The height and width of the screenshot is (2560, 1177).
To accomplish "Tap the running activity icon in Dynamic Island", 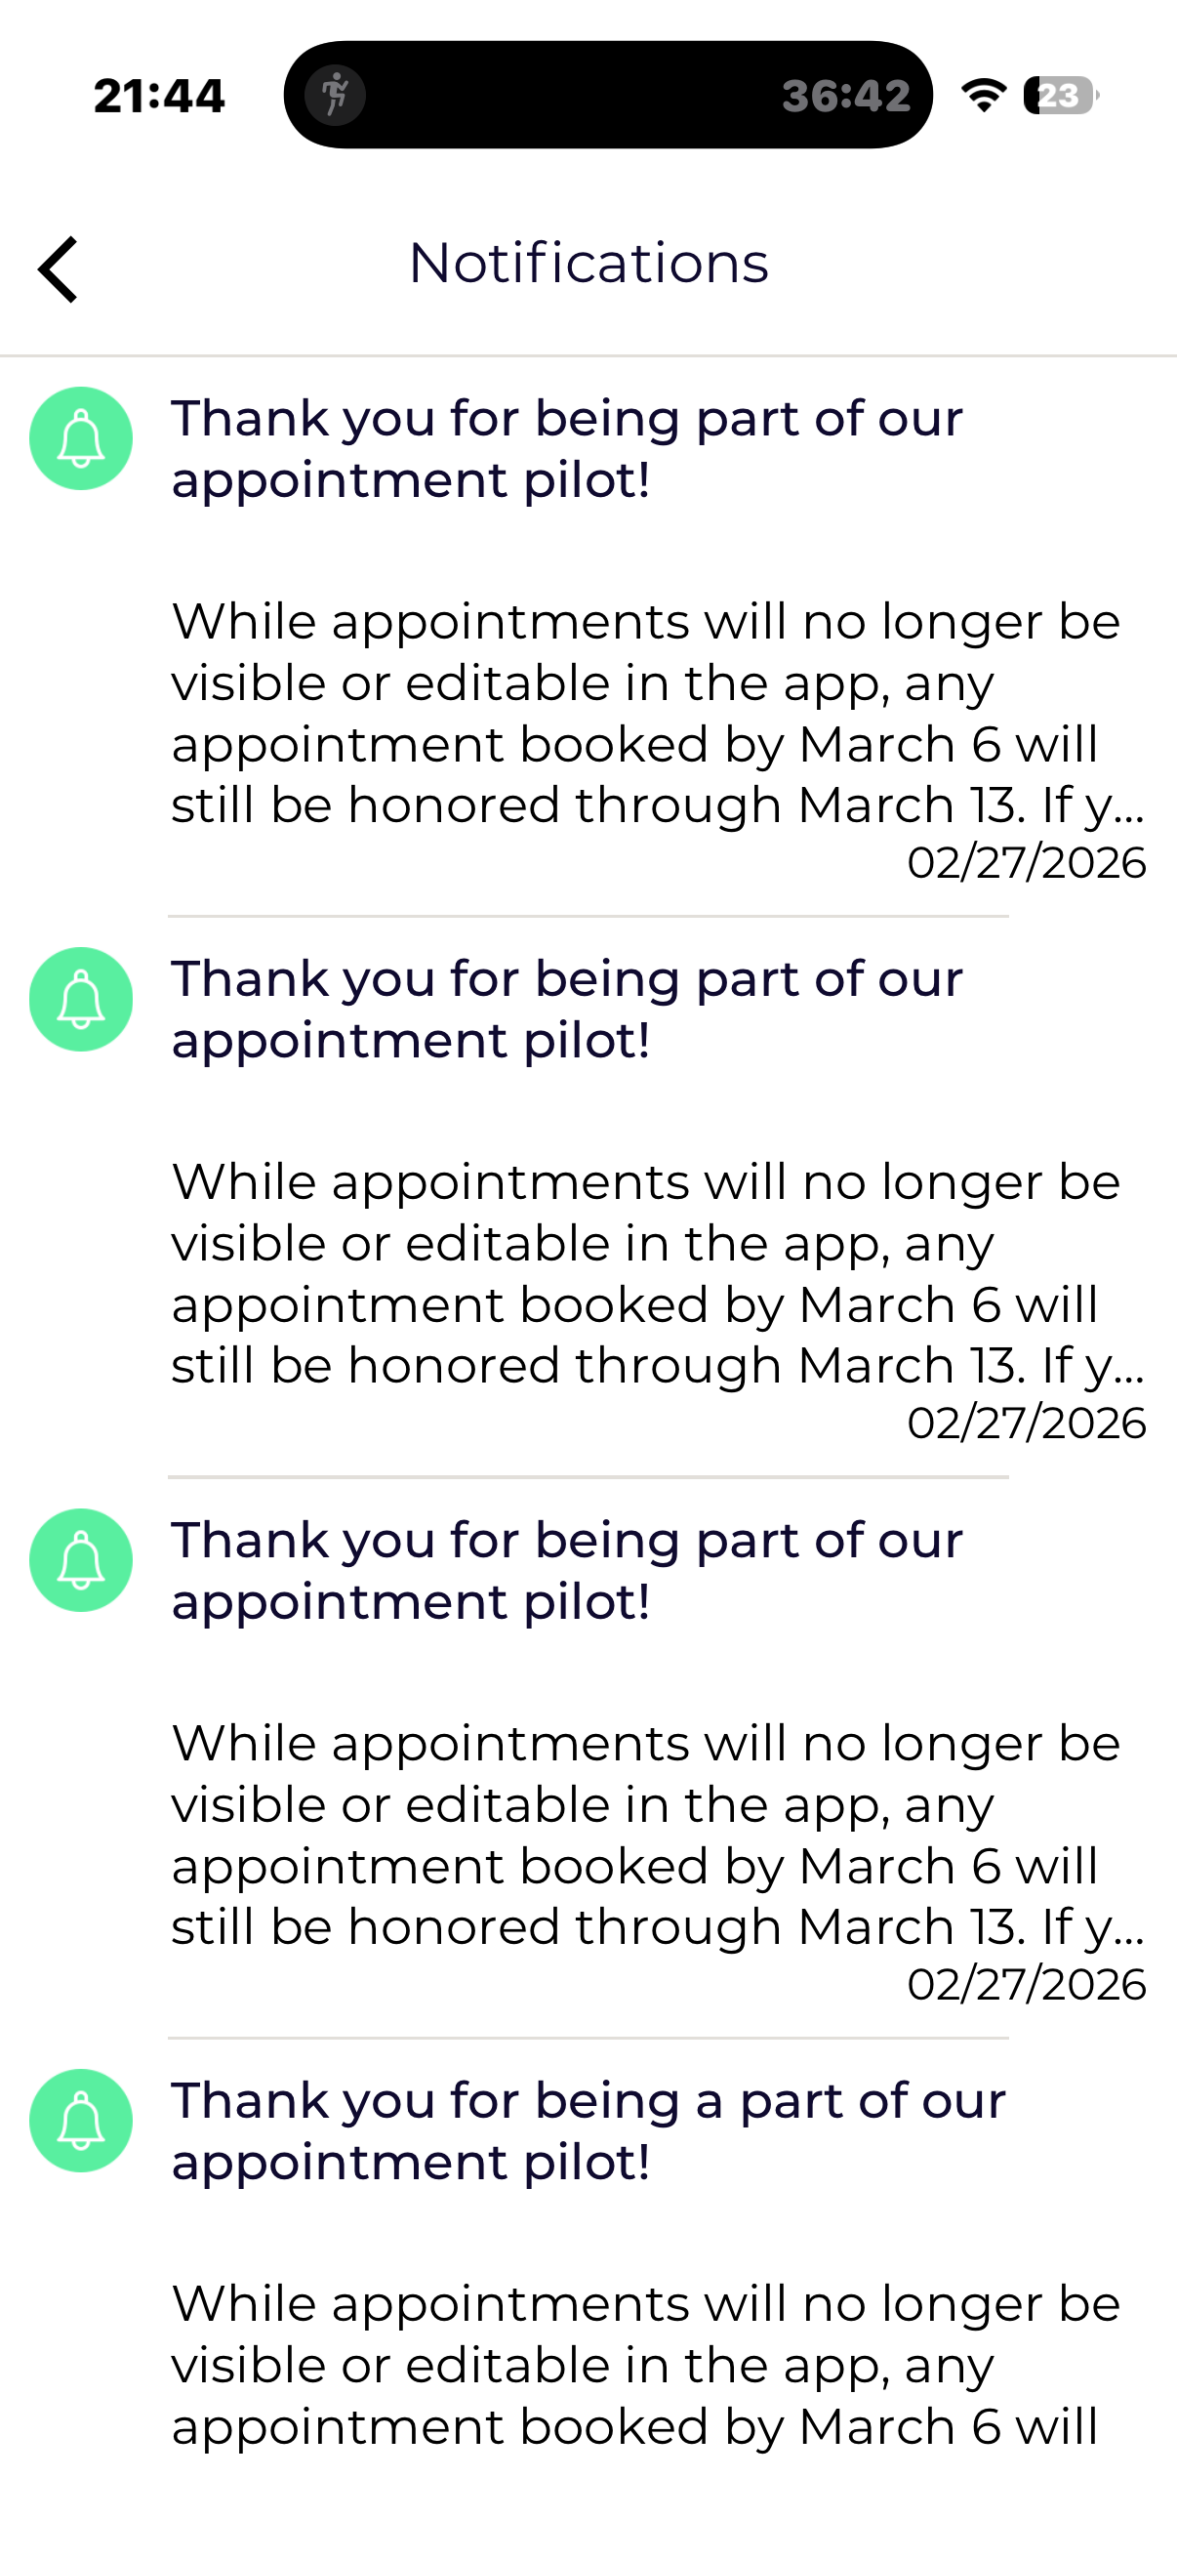I will pyautogui.click(x=335, y=95).
